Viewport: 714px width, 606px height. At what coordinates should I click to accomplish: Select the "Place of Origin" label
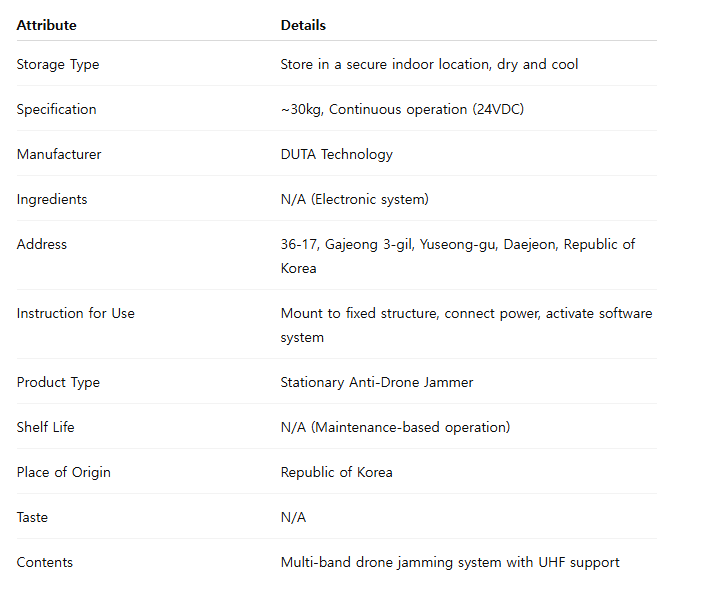pyautogui.click(x=64, y=473)
